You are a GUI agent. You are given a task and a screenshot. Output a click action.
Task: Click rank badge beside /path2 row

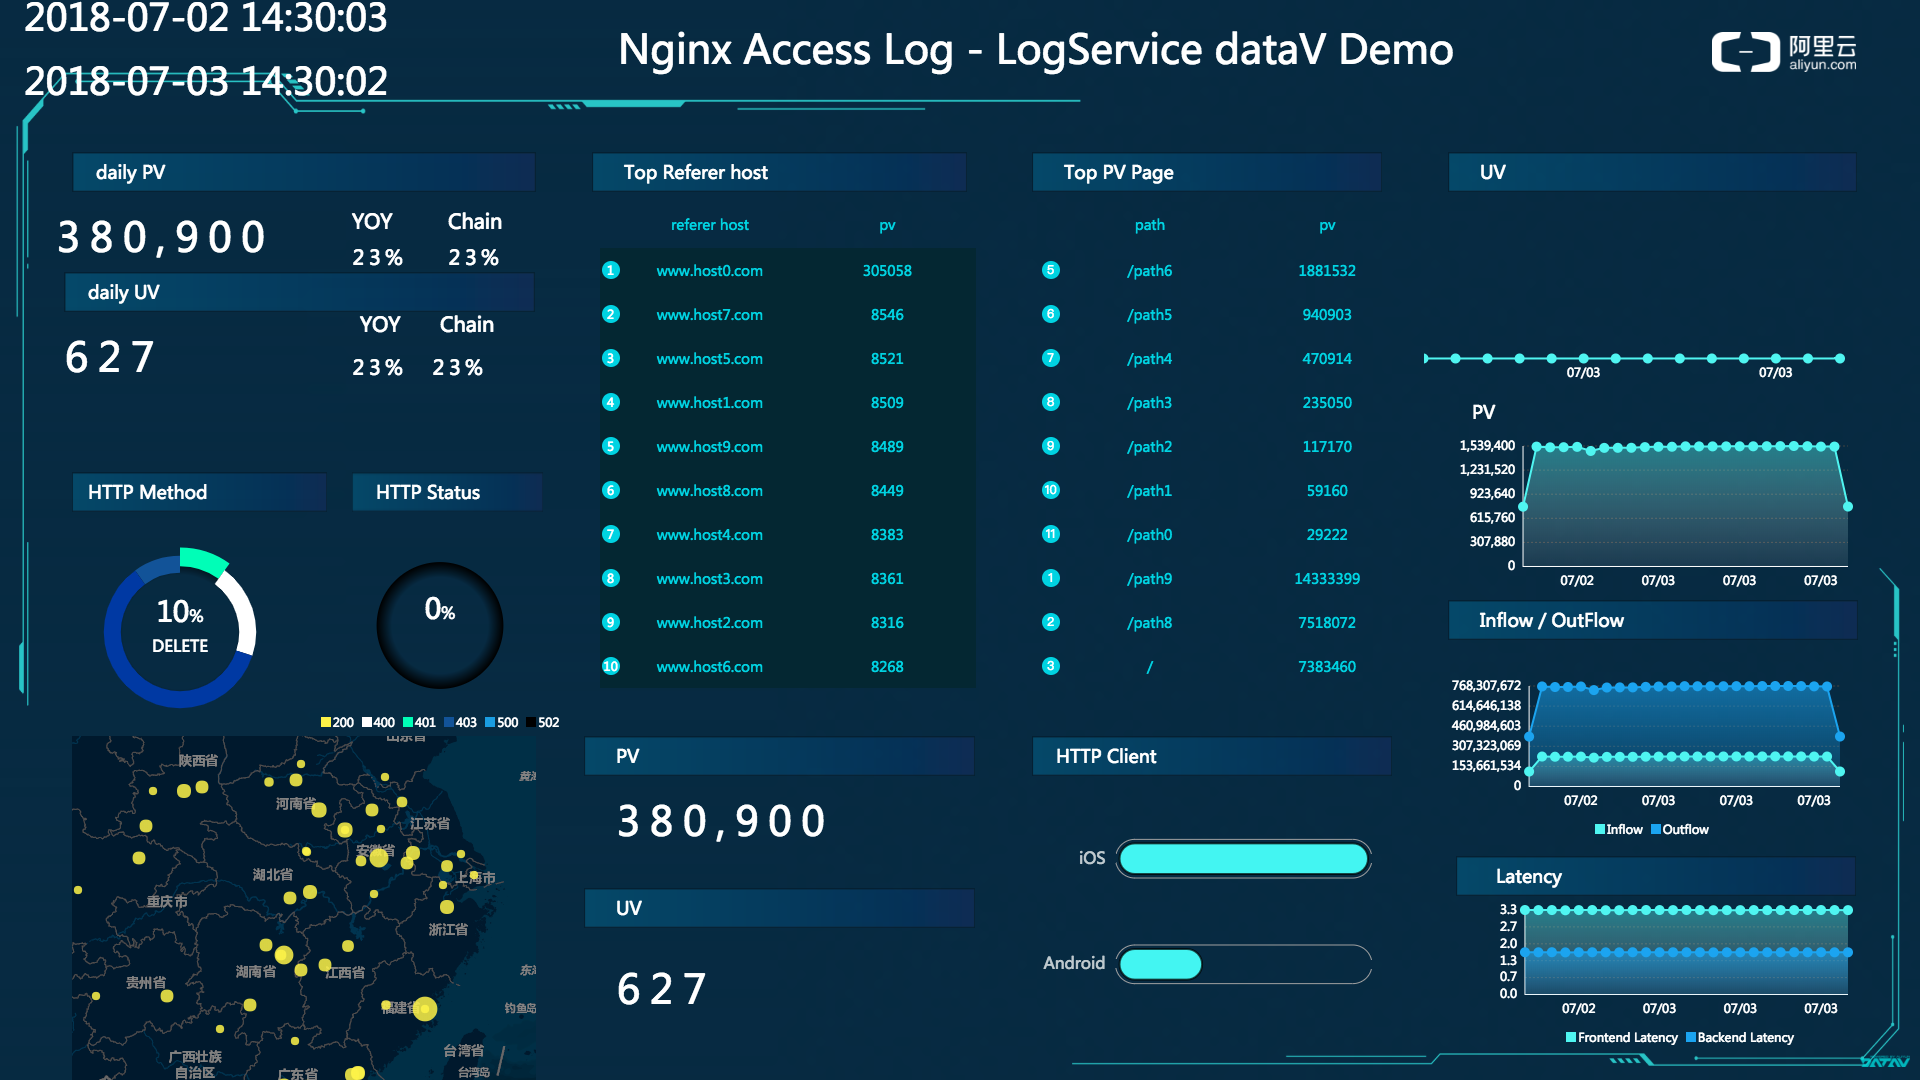(1050, 446)
